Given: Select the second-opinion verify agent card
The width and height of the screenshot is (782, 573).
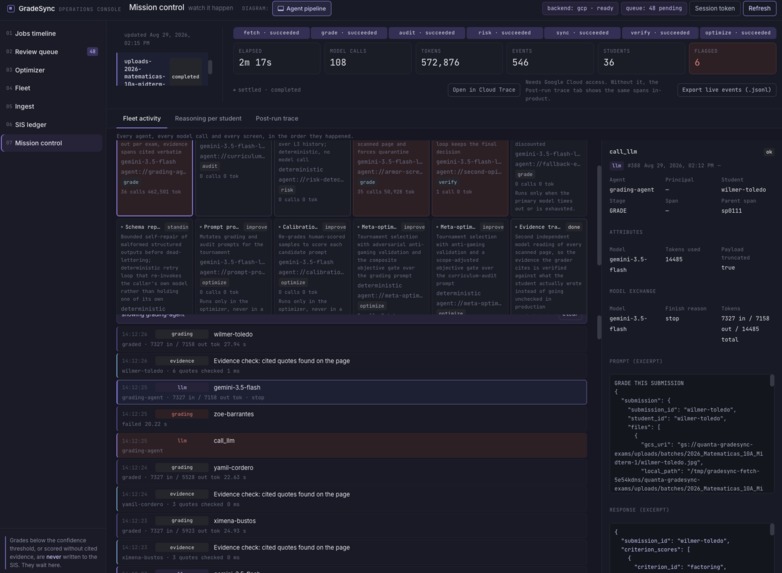Looking at the screenshot, I should coord(470,178).
